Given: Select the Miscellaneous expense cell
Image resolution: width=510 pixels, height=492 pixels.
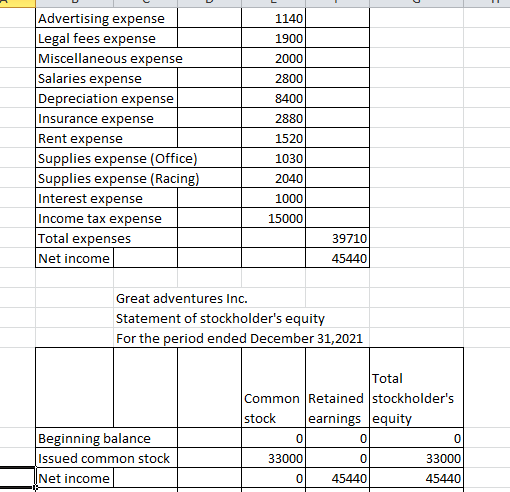Looking at the screenshot, I should click(x=138, y=58).
